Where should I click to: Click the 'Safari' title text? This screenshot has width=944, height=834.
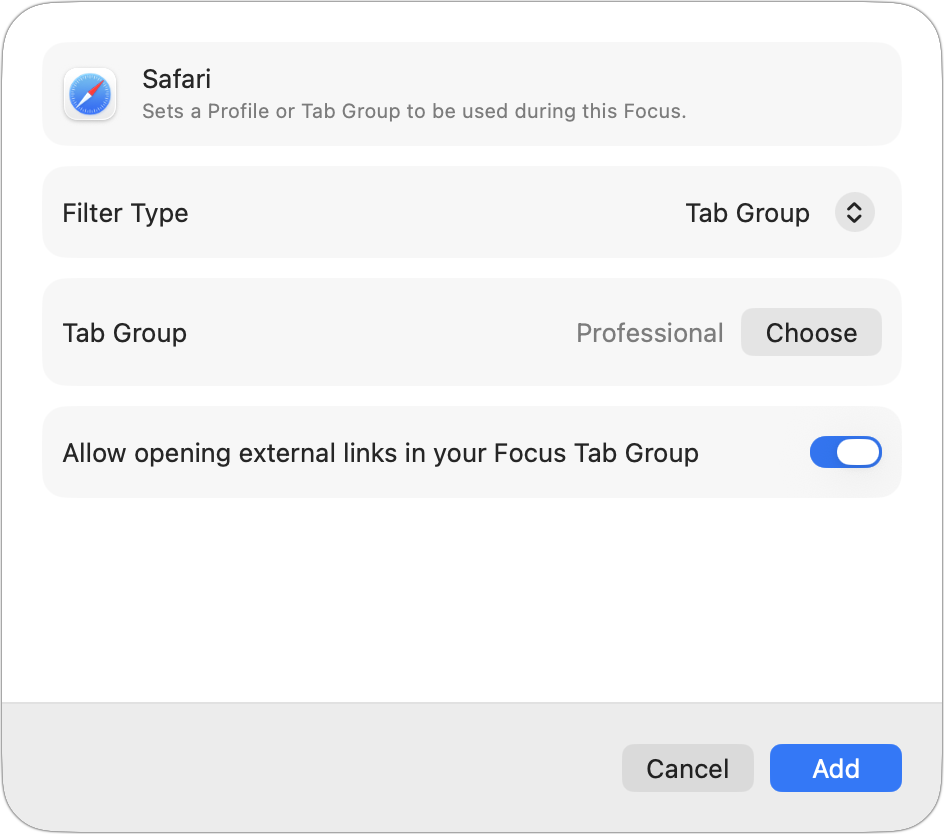pos(177,79)
